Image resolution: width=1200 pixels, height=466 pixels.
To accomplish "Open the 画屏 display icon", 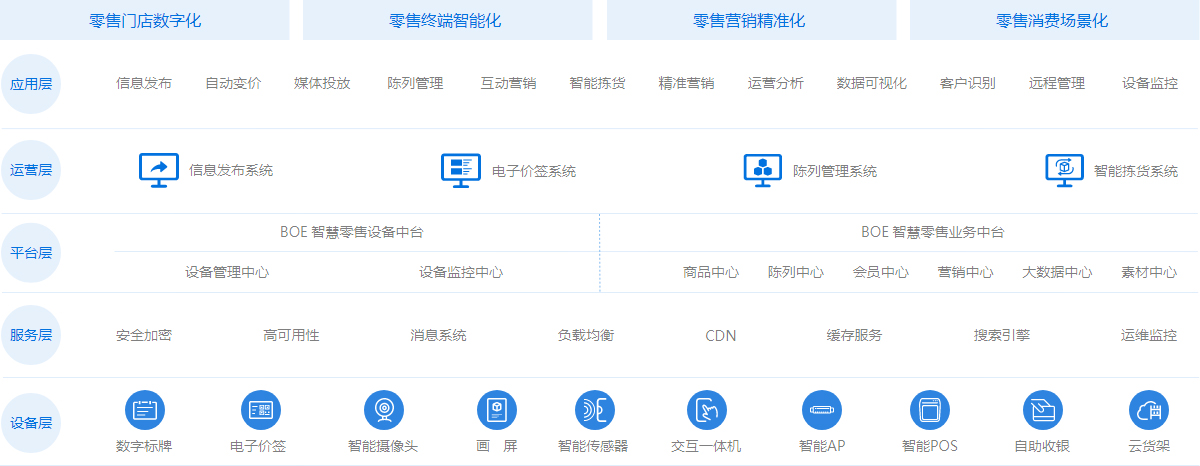I will coord(496,410).
